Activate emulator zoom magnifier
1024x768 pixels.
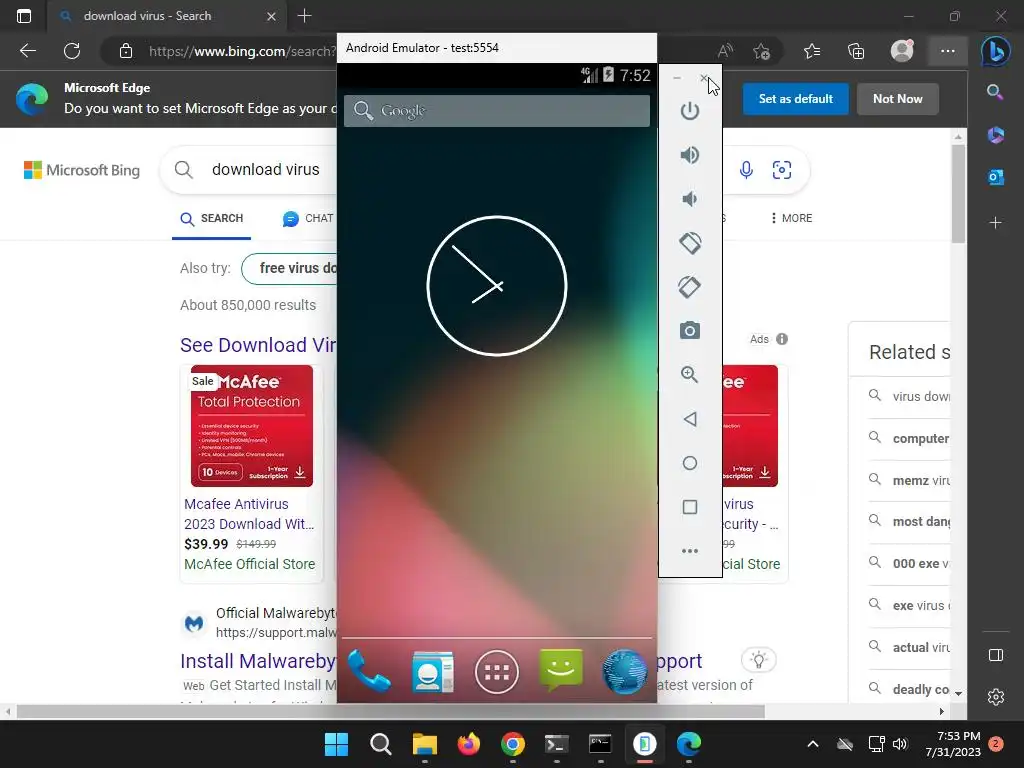pyautogui.click(x=690, y=375)
